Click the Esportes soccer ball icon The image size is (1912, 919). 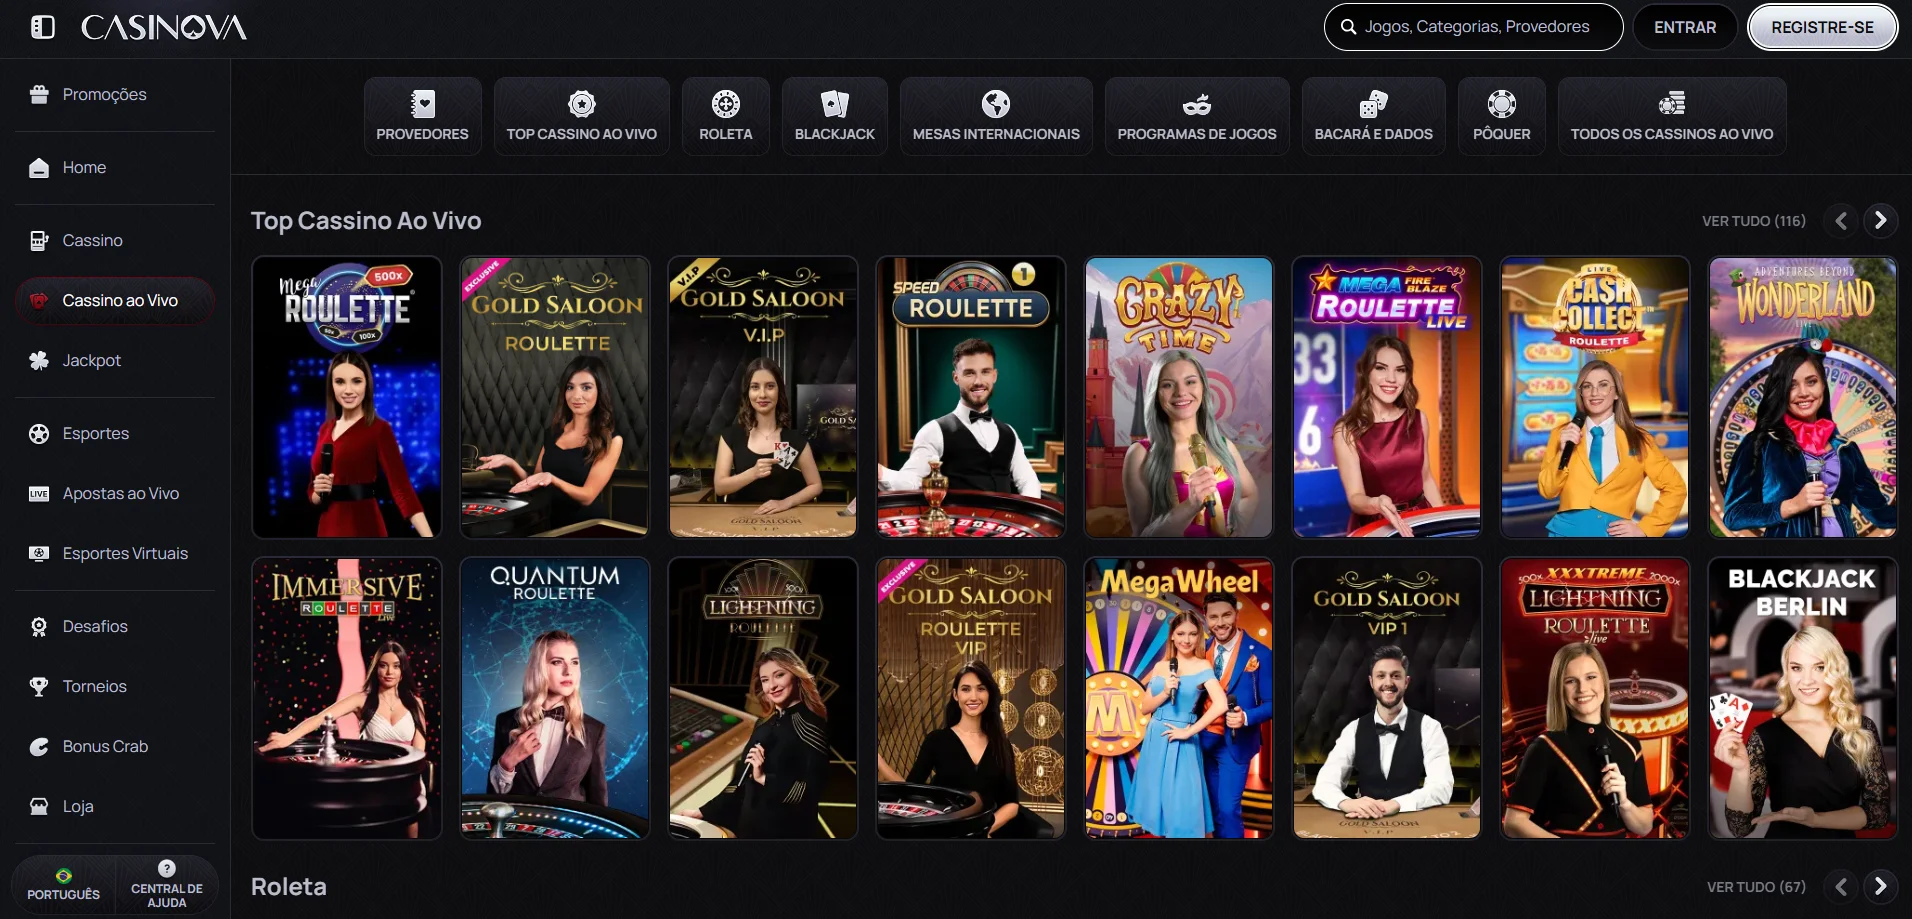39,433
